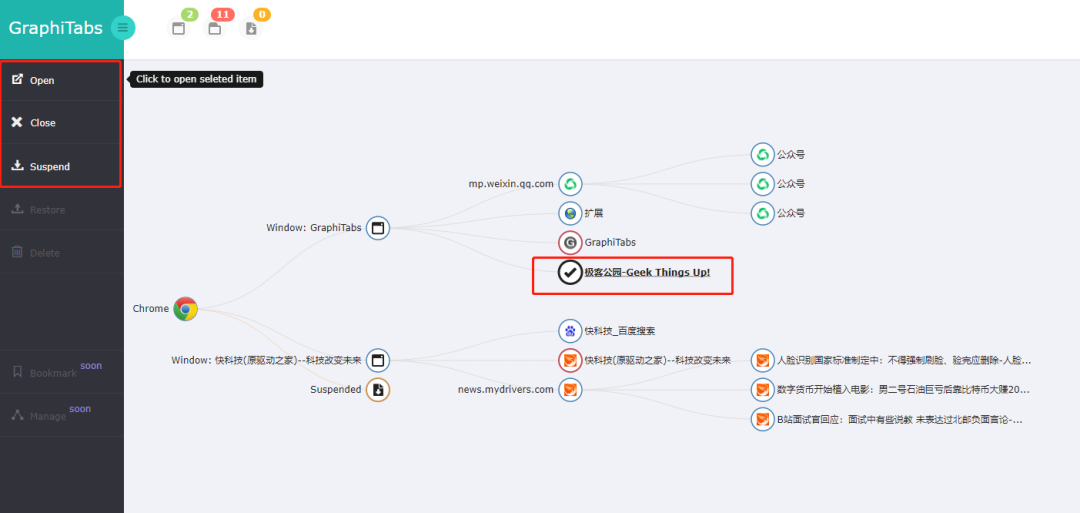Click Window: GraphiTabs label text
The width and height of the screenshot is (1080, 513).
click(314, 228)
